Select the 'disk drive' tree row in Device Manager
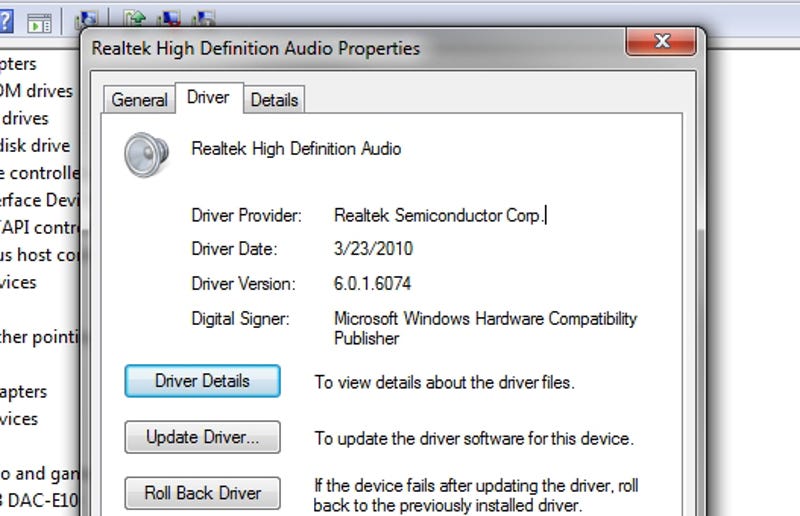Image resolution: width=800 pixels, height=516 pixels. click(35, 145)
